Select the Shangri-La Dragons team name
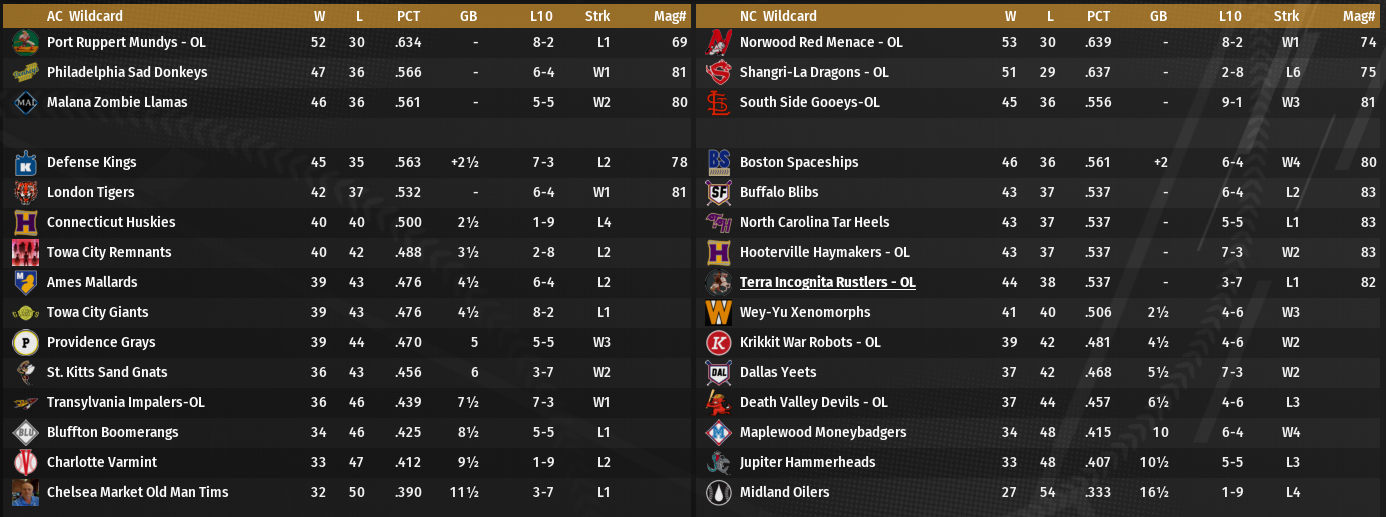 pos(814,72)
